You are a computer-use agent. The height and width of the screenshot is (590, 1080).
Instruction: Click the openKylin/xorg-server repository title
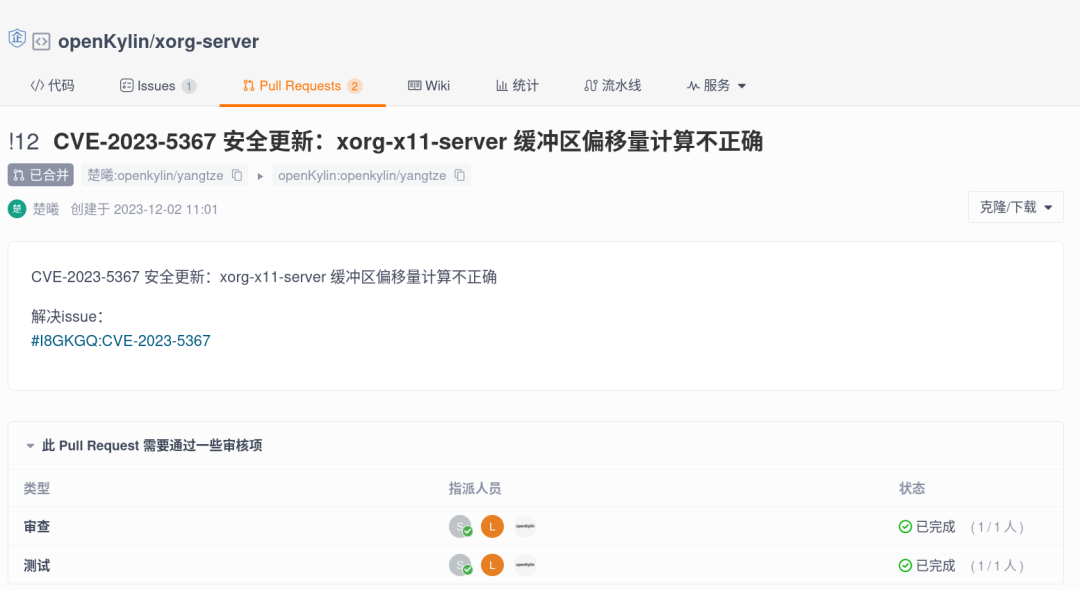[x=158, y=42]
